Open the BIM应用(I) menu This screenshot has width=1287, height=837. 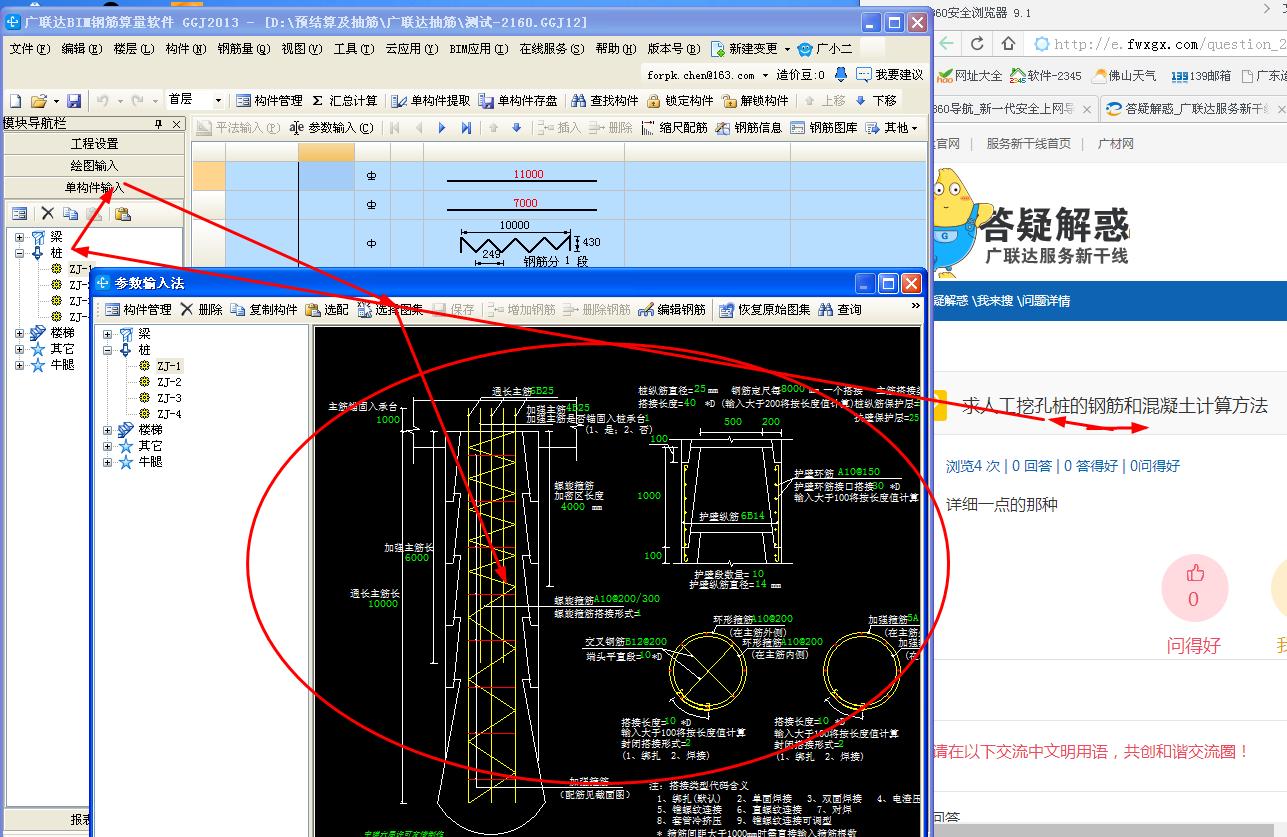point(479,49)
